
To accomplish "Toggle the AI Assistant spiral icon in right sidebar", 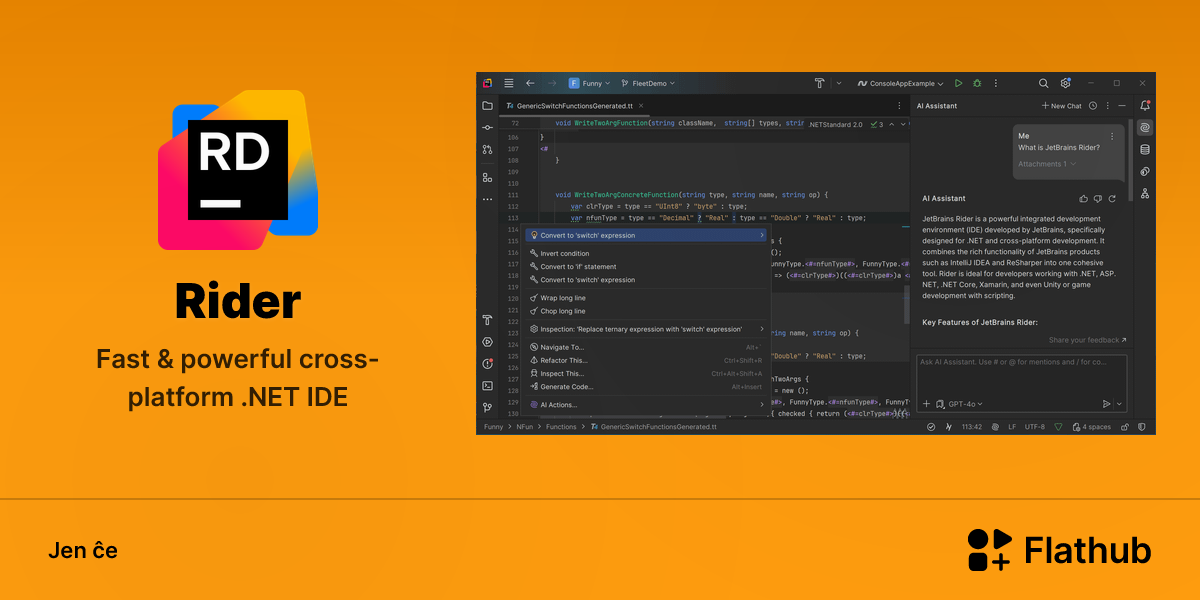I will (x=1144, y=127).
